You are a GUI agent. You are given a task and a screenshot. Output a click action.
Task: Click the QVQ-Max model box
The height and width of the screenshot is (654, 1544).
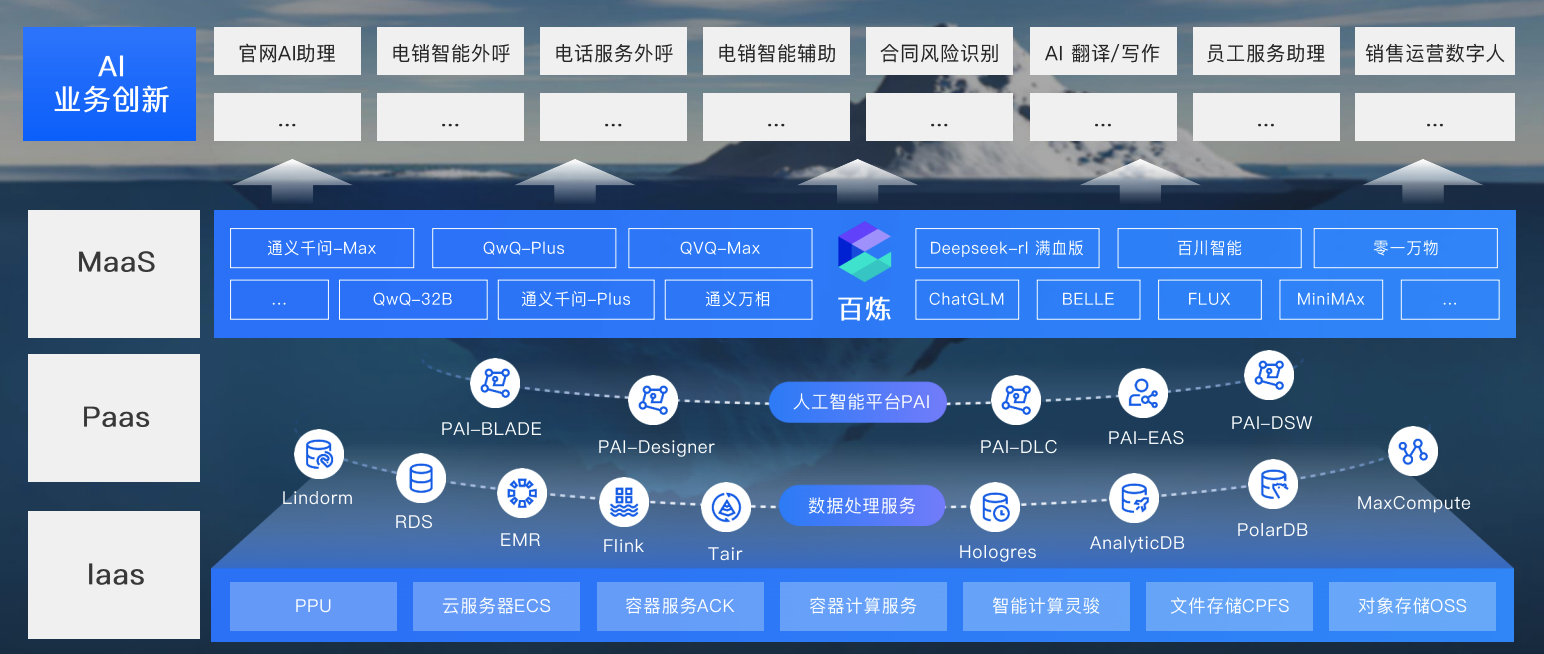(720, 248)
